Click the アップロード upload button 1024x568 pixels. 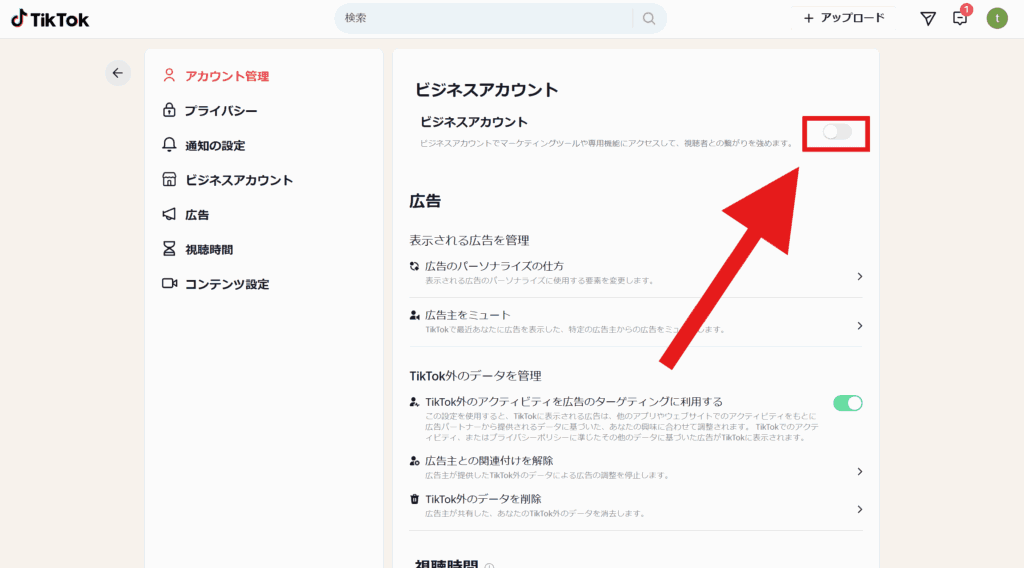(844, 18)
